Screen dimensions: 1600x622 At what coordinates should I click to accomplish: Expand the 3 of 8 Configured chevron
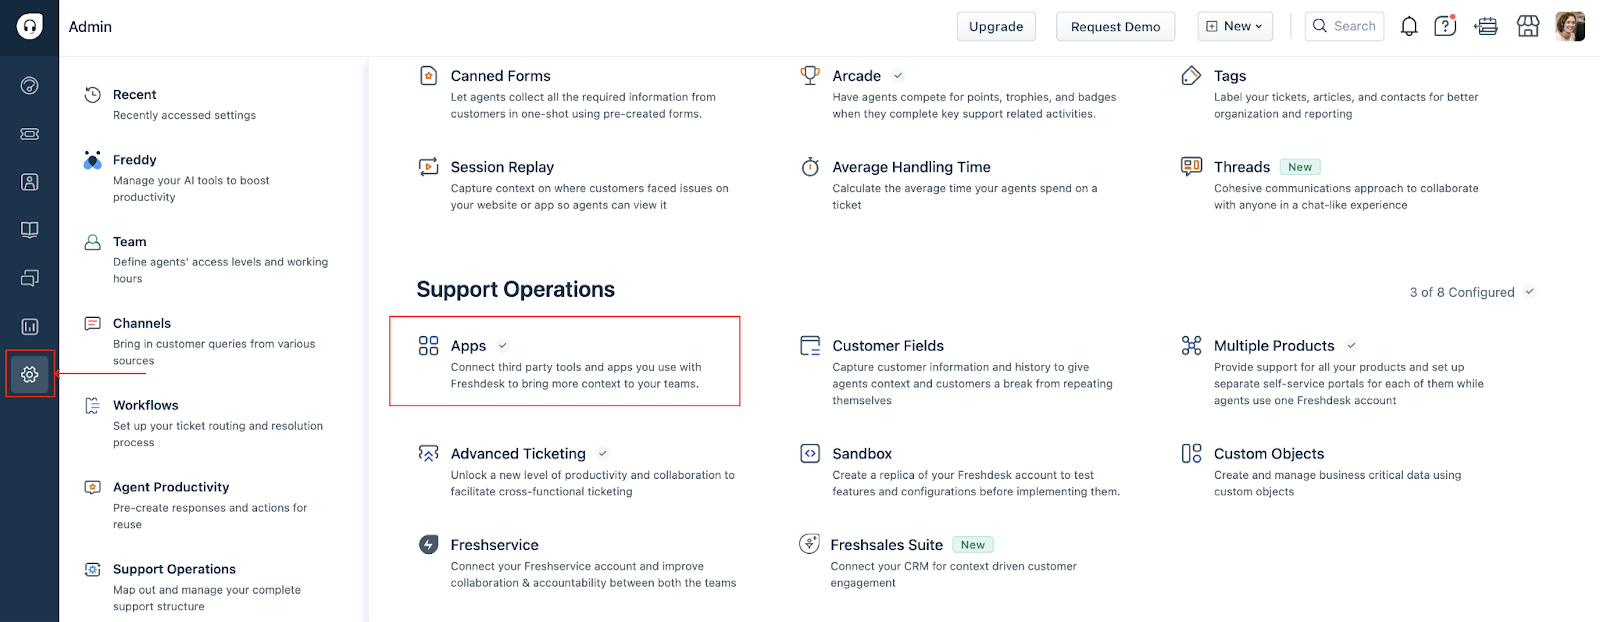[1530, 292]
